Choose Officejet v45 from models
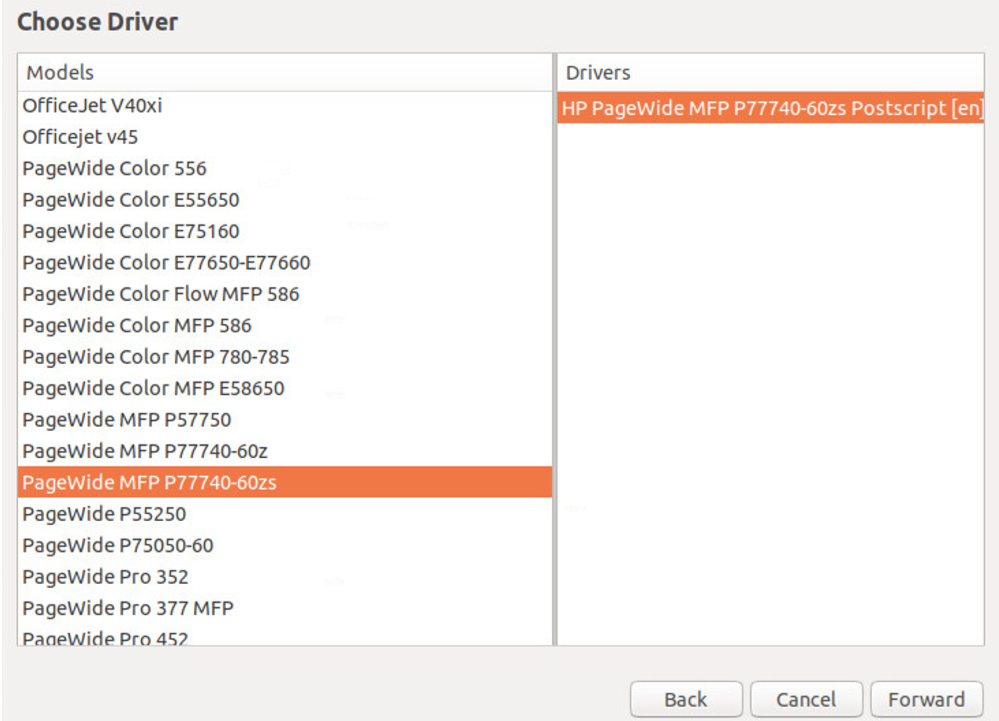 point(80,137)
